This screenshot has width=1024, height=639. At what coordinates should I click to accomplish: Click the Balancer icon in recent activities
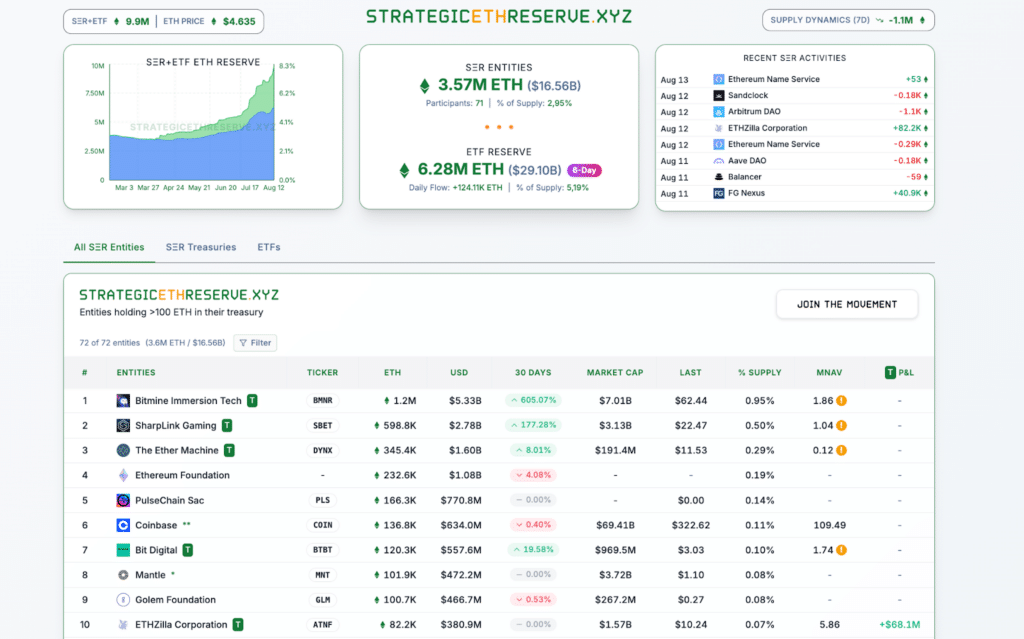(x=718, y=177)
